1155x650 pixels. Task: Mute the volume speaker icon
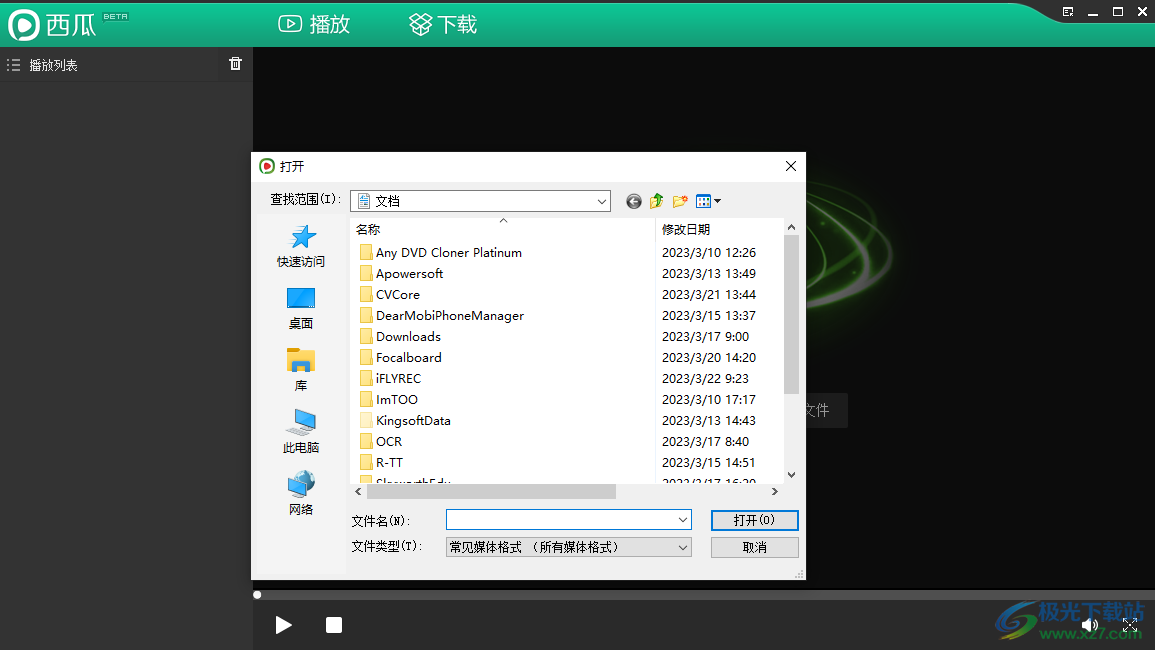pyautogui.click(x=1090, y=624)
